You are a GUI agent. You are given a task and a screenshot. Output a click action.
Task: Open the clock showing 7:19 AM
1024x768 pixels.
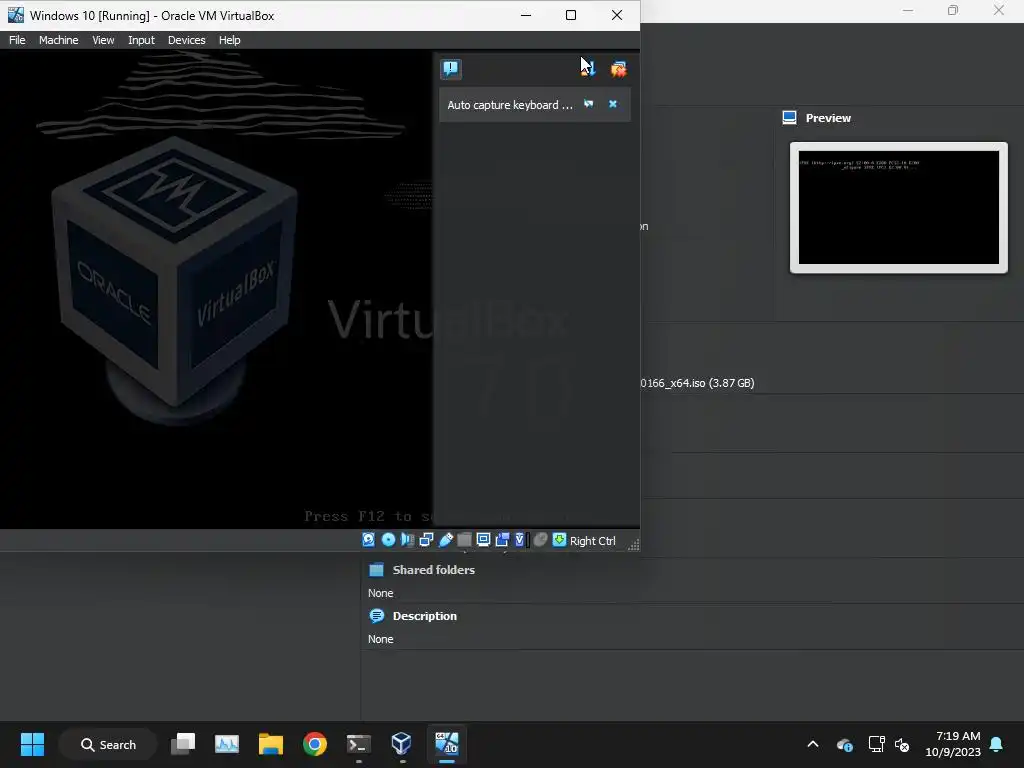953,744
